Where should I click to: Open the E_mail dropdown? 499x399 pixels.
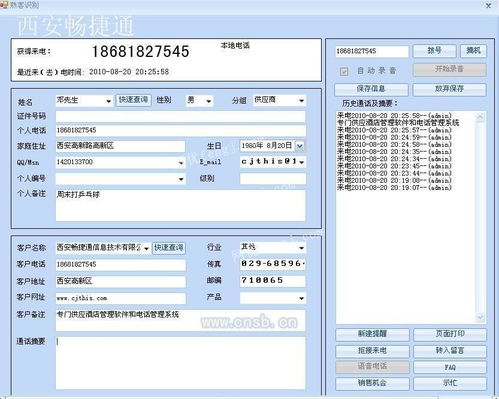(x=302, y=162)
